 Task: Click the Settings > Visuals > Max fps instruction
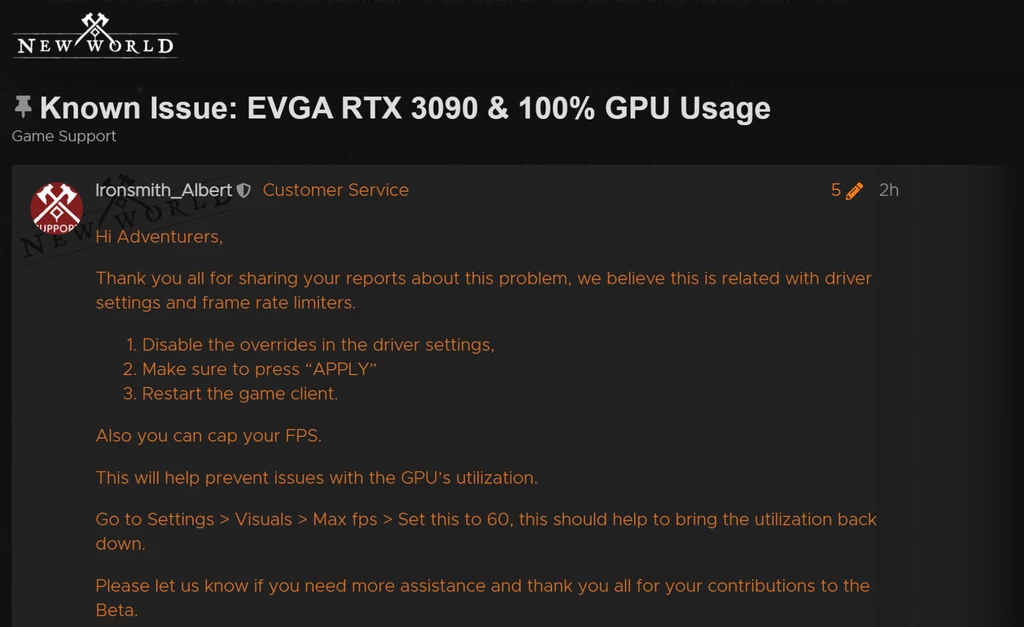(x=486, y=531)
